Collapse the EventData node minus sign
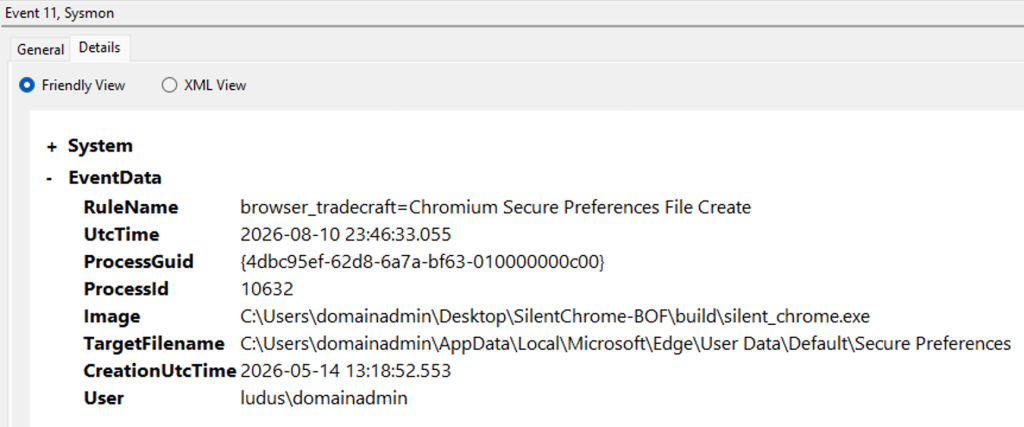Image resolution: width=1024 pixels, height=427 pixels. click(50, 178)
